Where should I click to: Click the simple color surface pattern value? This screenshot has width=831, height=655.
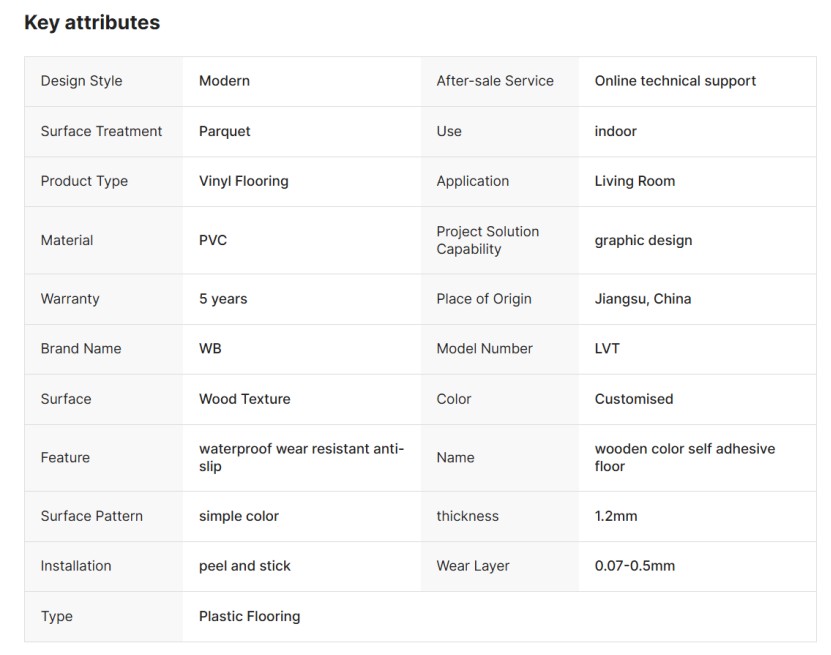point(238,516)
